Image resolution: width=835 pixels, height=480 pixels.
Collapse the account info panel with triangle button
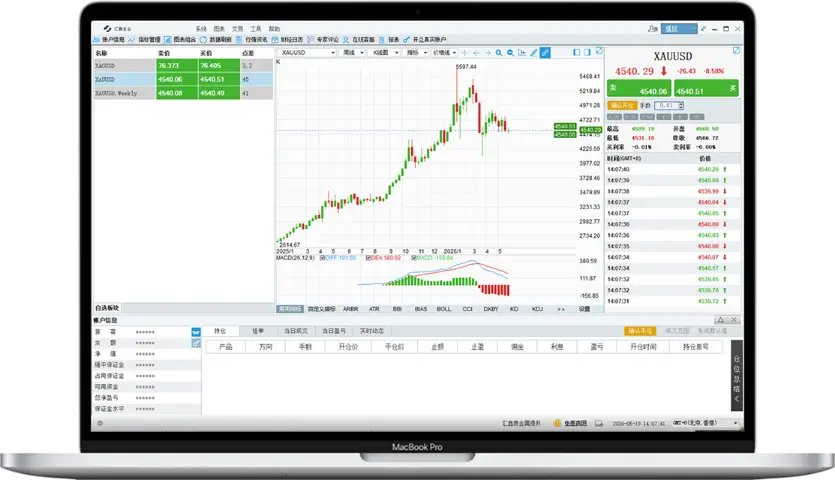coord(721,320)
